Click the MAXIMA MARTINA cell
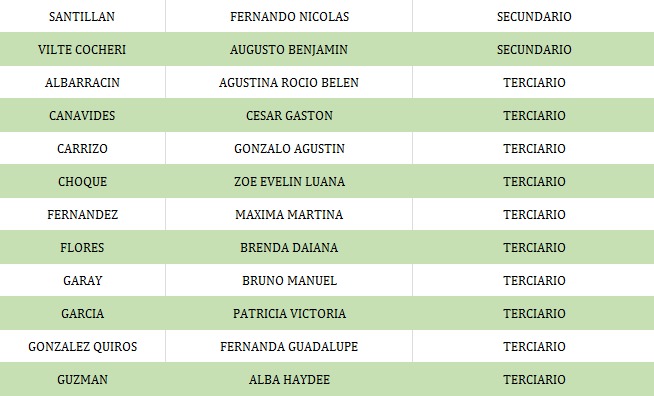The image size is (654, 396). pos(289,214)
